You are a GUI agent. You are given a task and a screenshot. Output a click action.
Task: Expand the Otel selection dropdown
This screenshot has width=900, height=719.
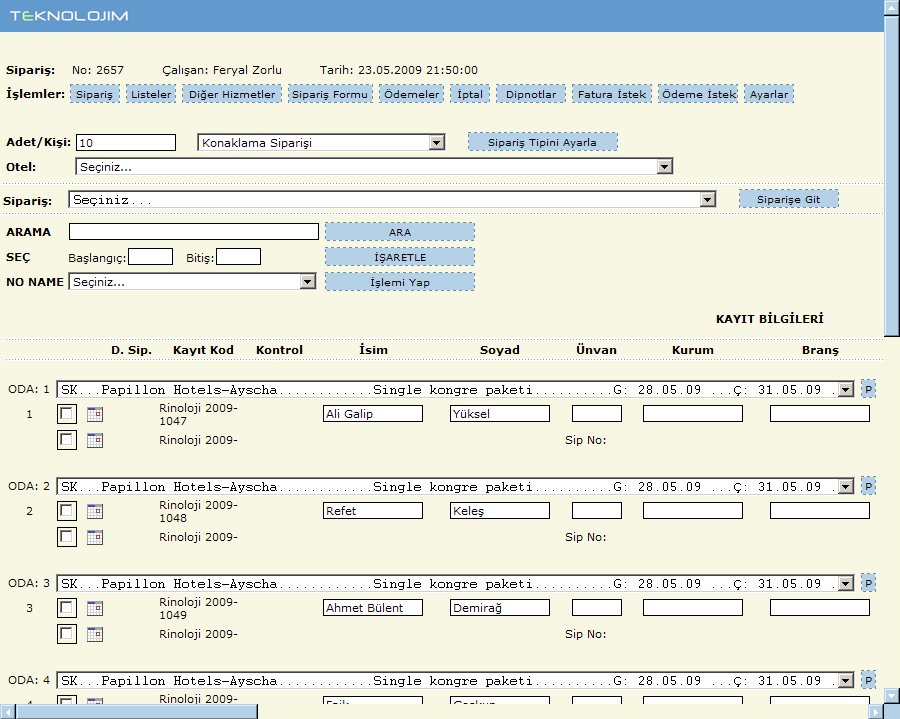pyautogui.click(x=374, y=167)
